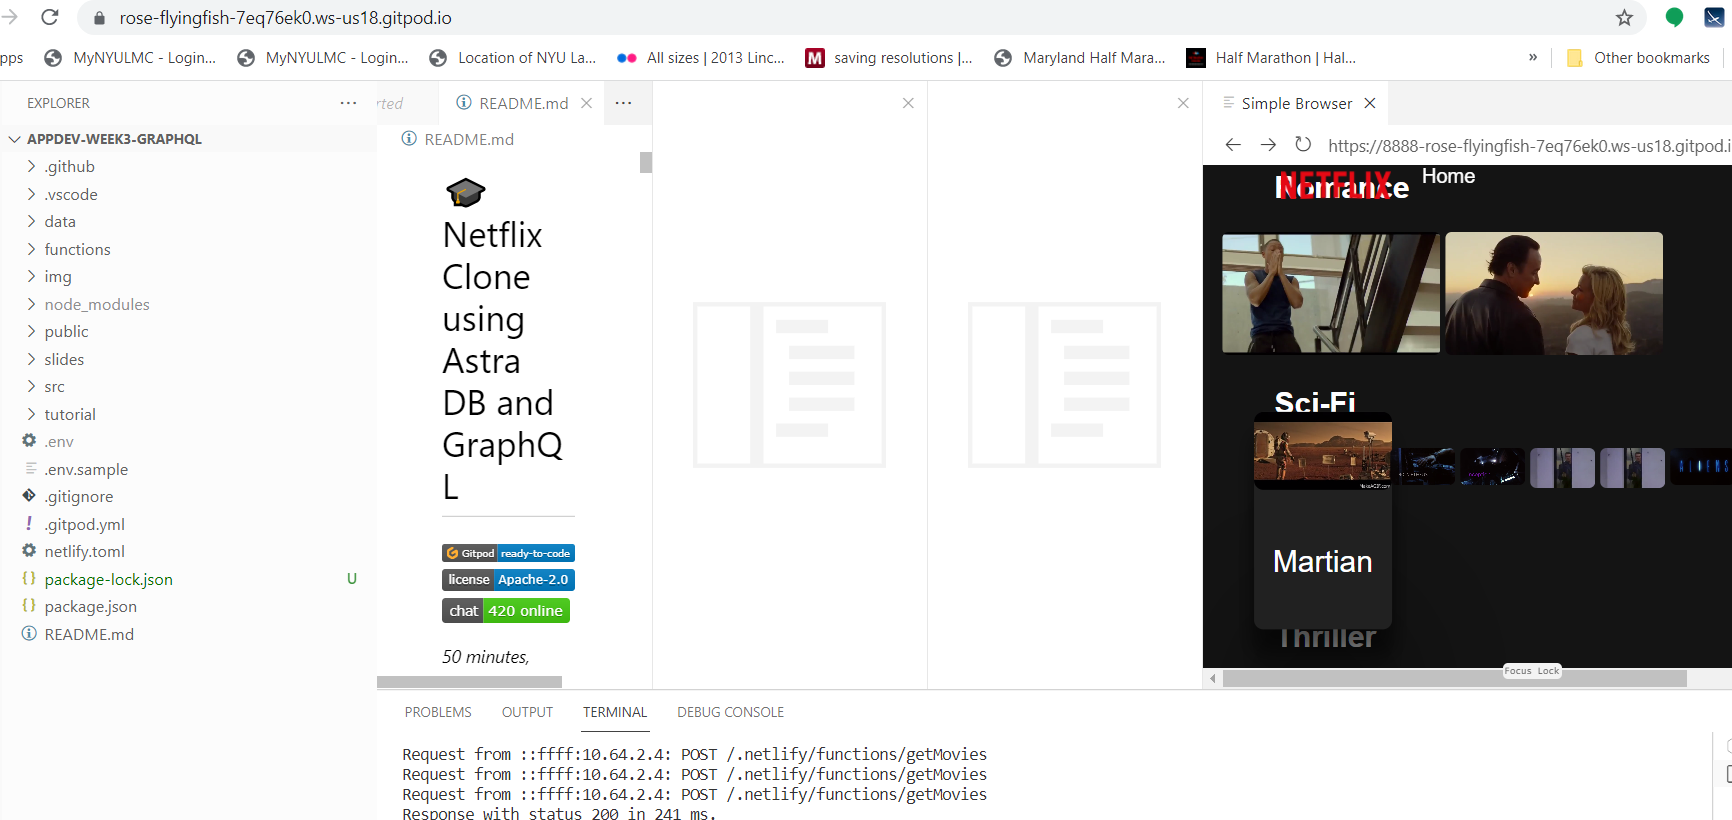The image size is (1732, 820).
Task: Open the MyNYULMC Login first bookmark
Action: coord(130,58)
